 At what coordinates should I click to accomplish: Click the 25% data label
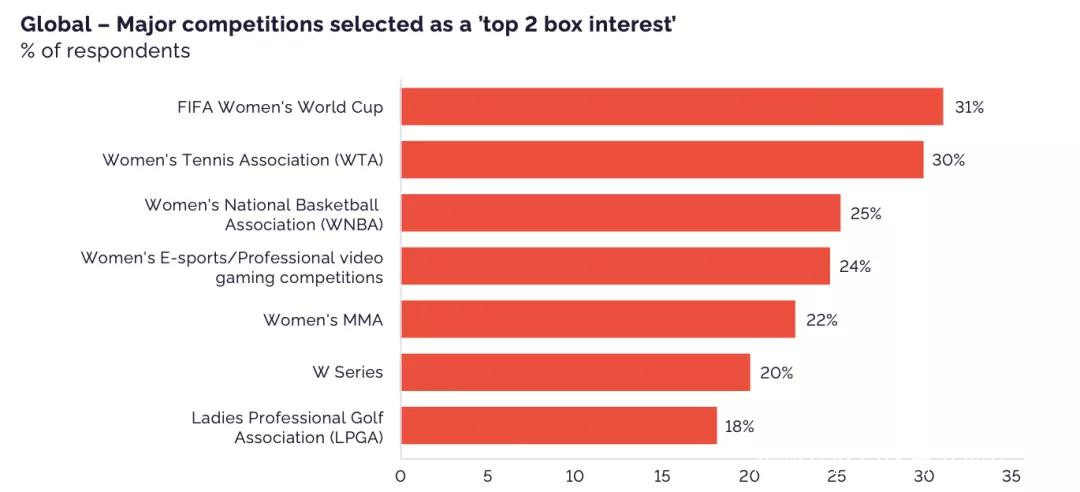click(x=866, y=213)
